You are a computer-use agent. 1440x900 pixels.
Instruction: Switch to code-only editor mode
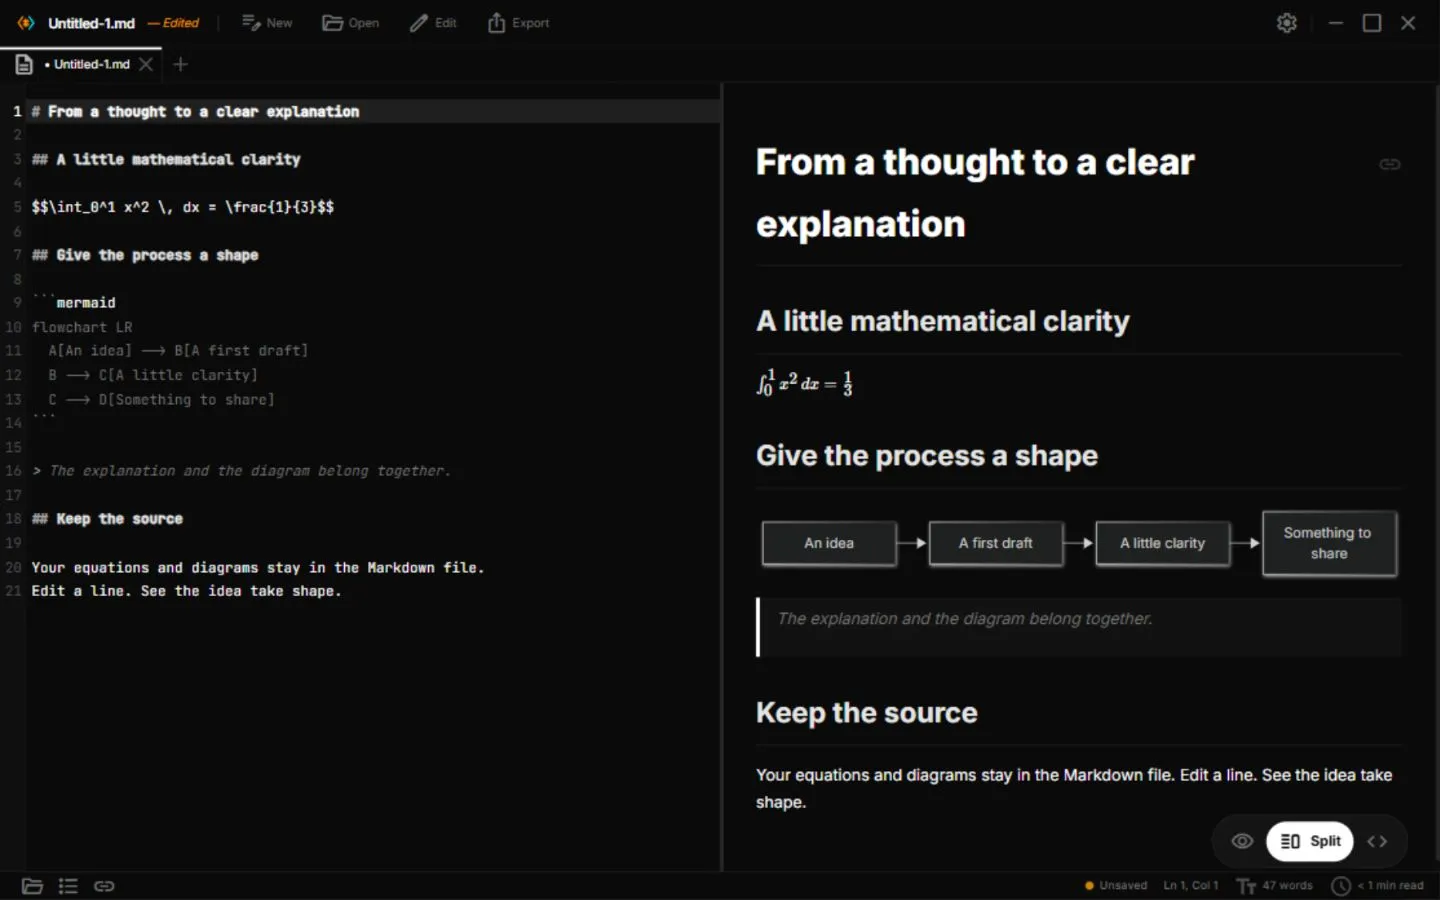click(x=1377, y=841)
